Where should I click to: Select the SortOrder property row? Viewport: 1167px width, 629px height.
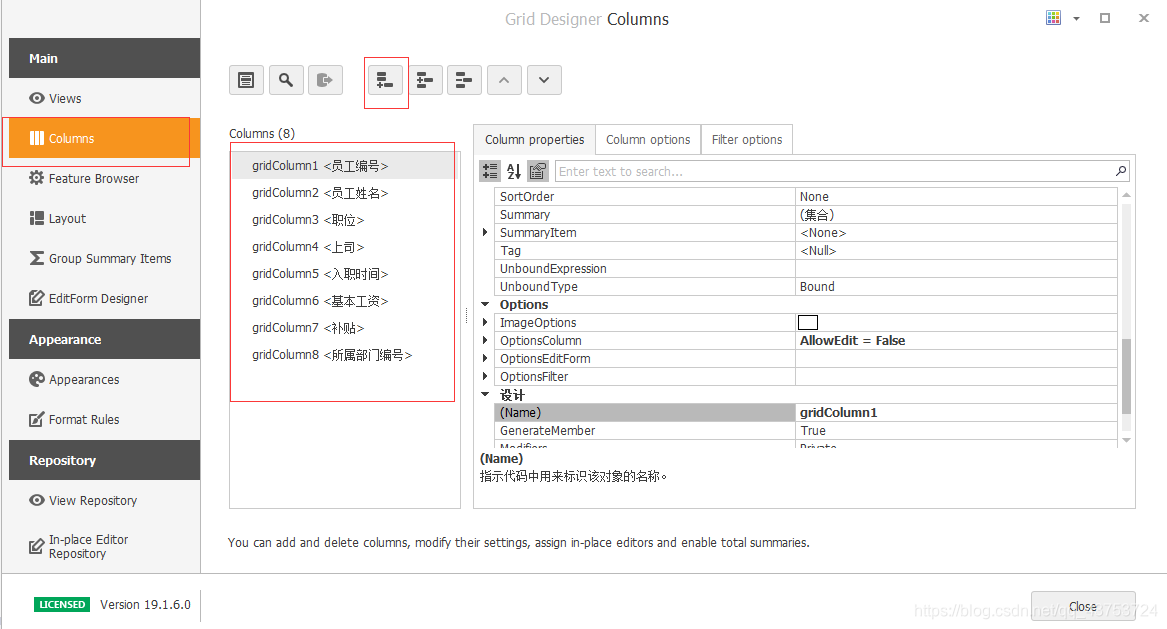(x=806, y=197)
